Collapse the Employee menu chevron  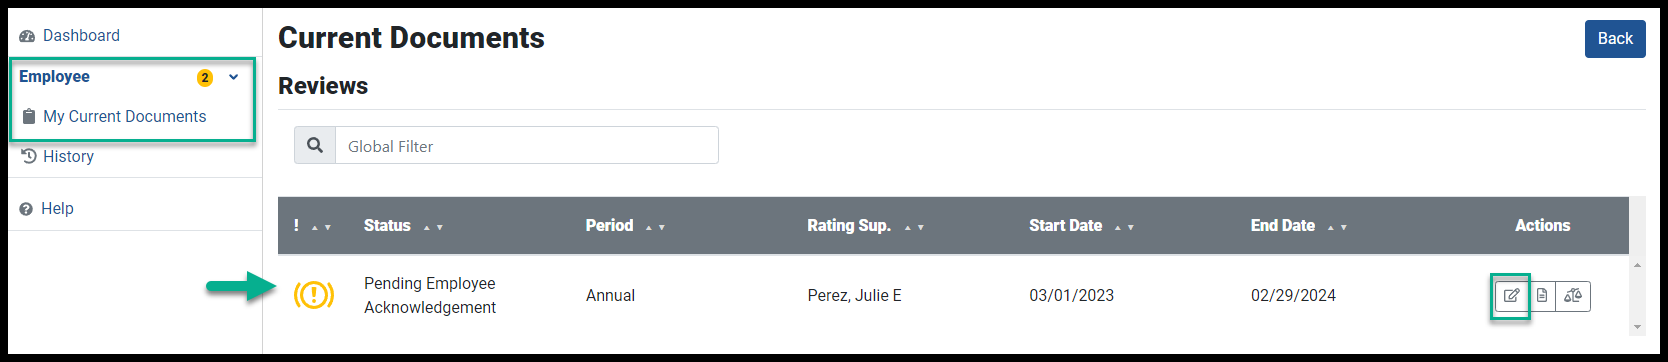pos(234,76)
